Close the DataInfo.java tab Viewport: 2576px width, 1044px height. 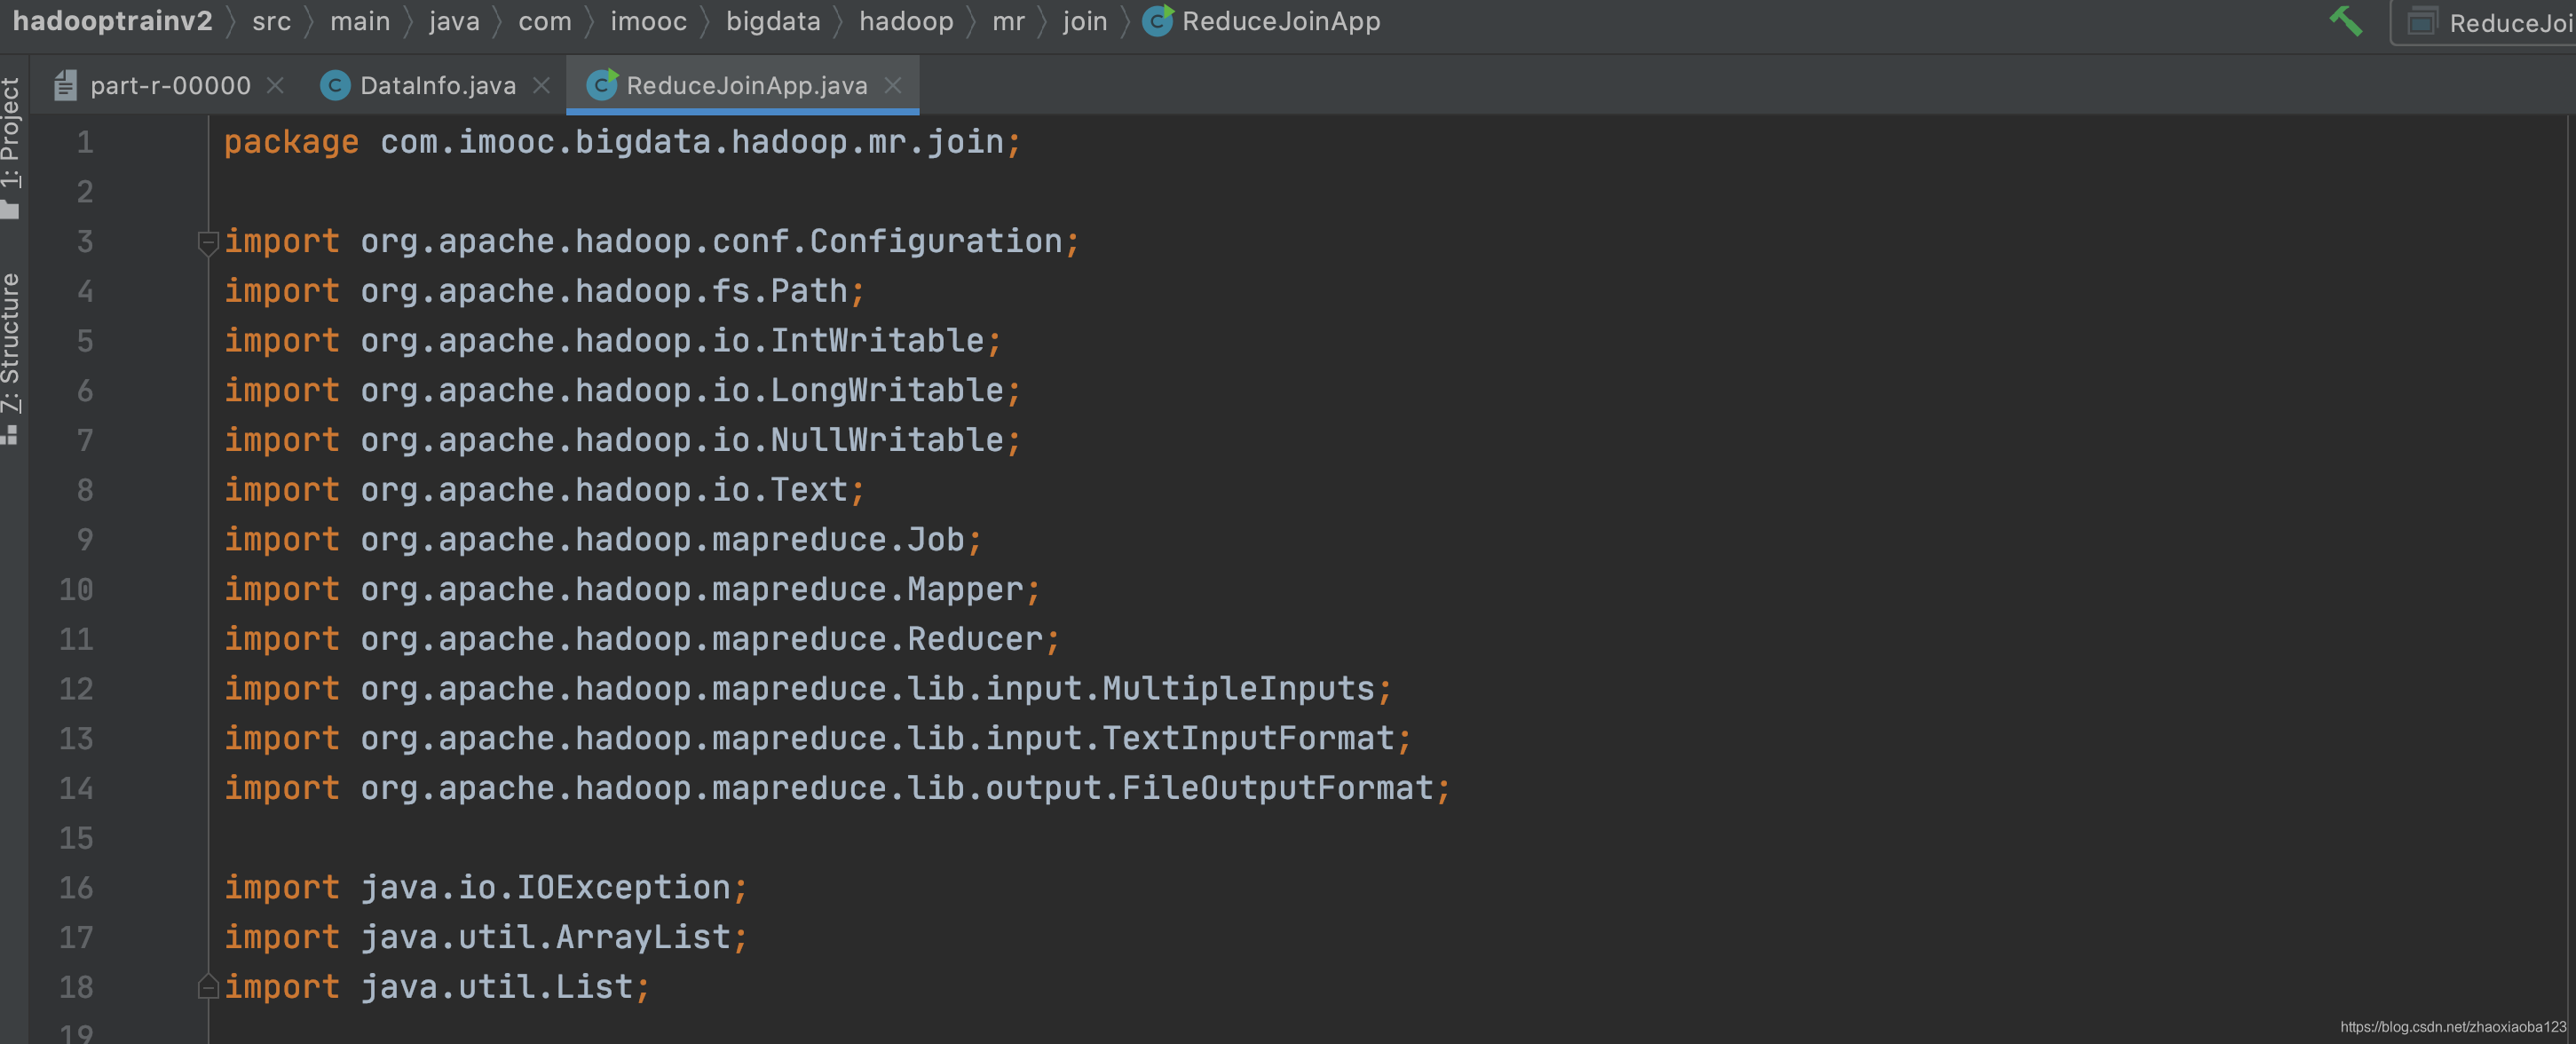(x=541, y=86)
